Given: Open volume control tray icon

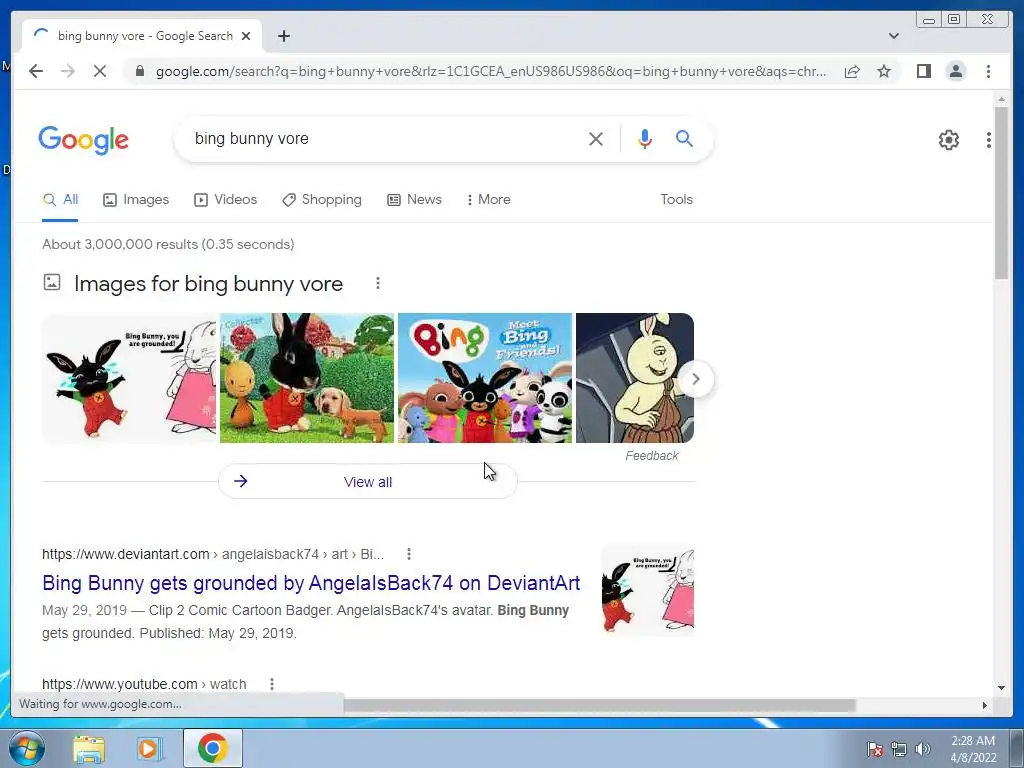Looking at the screenshot, I should pyautogui.click(x=922, y=749).
